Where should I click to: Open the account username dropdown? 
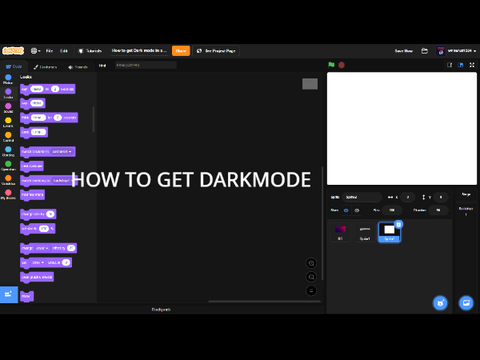coord(462,51)
